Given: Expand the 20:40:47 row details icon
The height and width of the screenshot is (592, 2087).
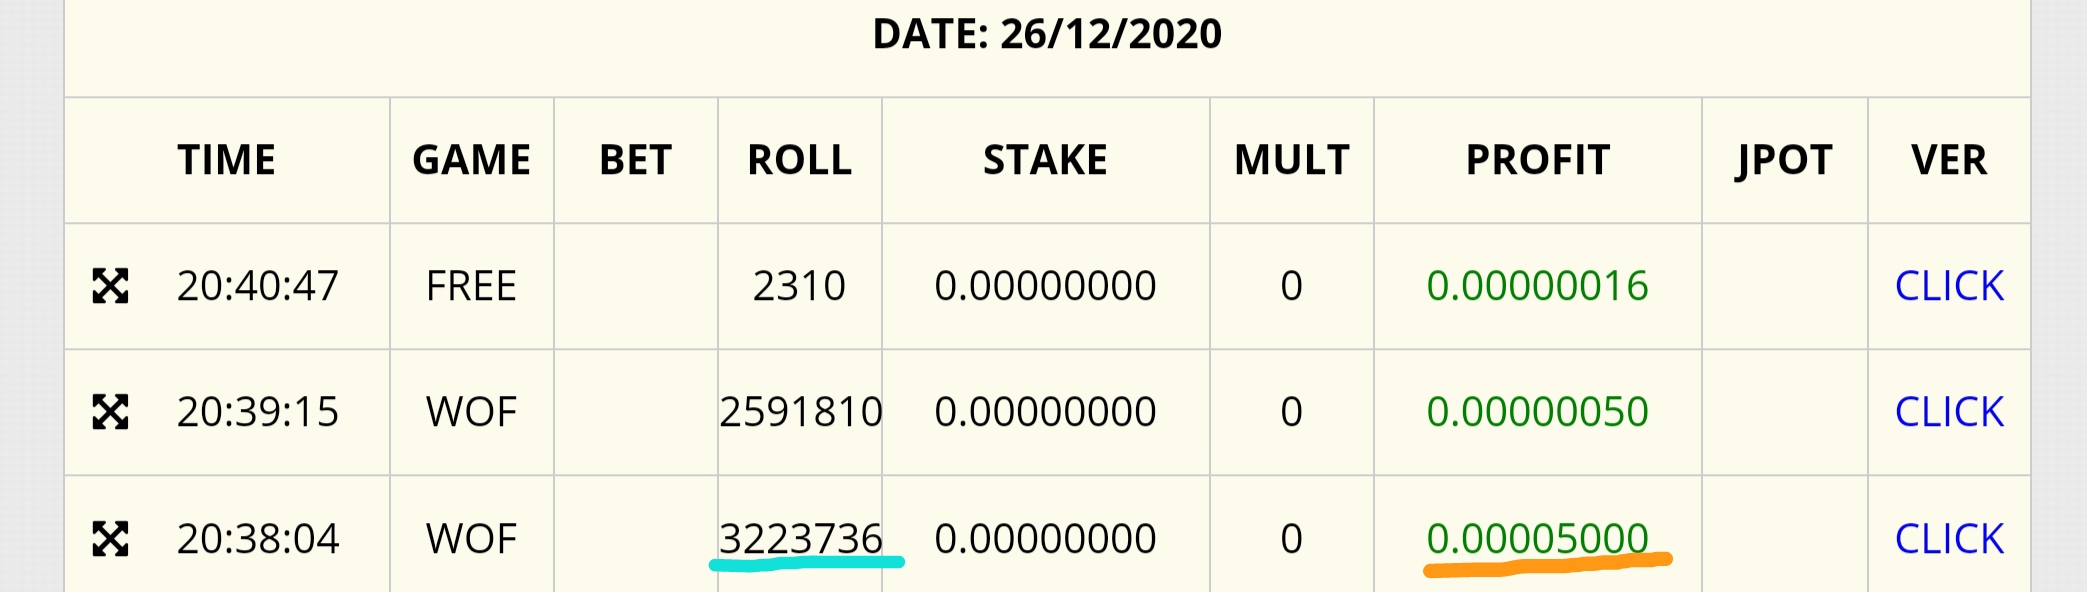Looking at the screenshot, I should coord(111,286).
